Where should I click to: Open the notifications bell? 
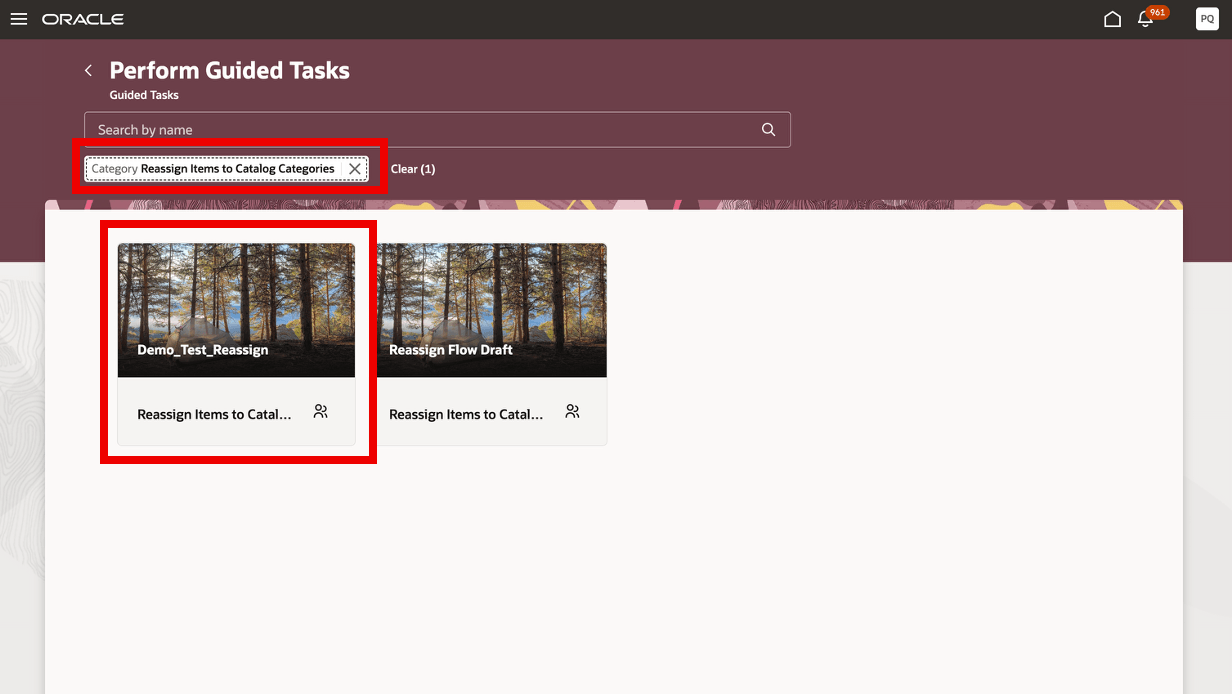click(x=1144, y=19)
